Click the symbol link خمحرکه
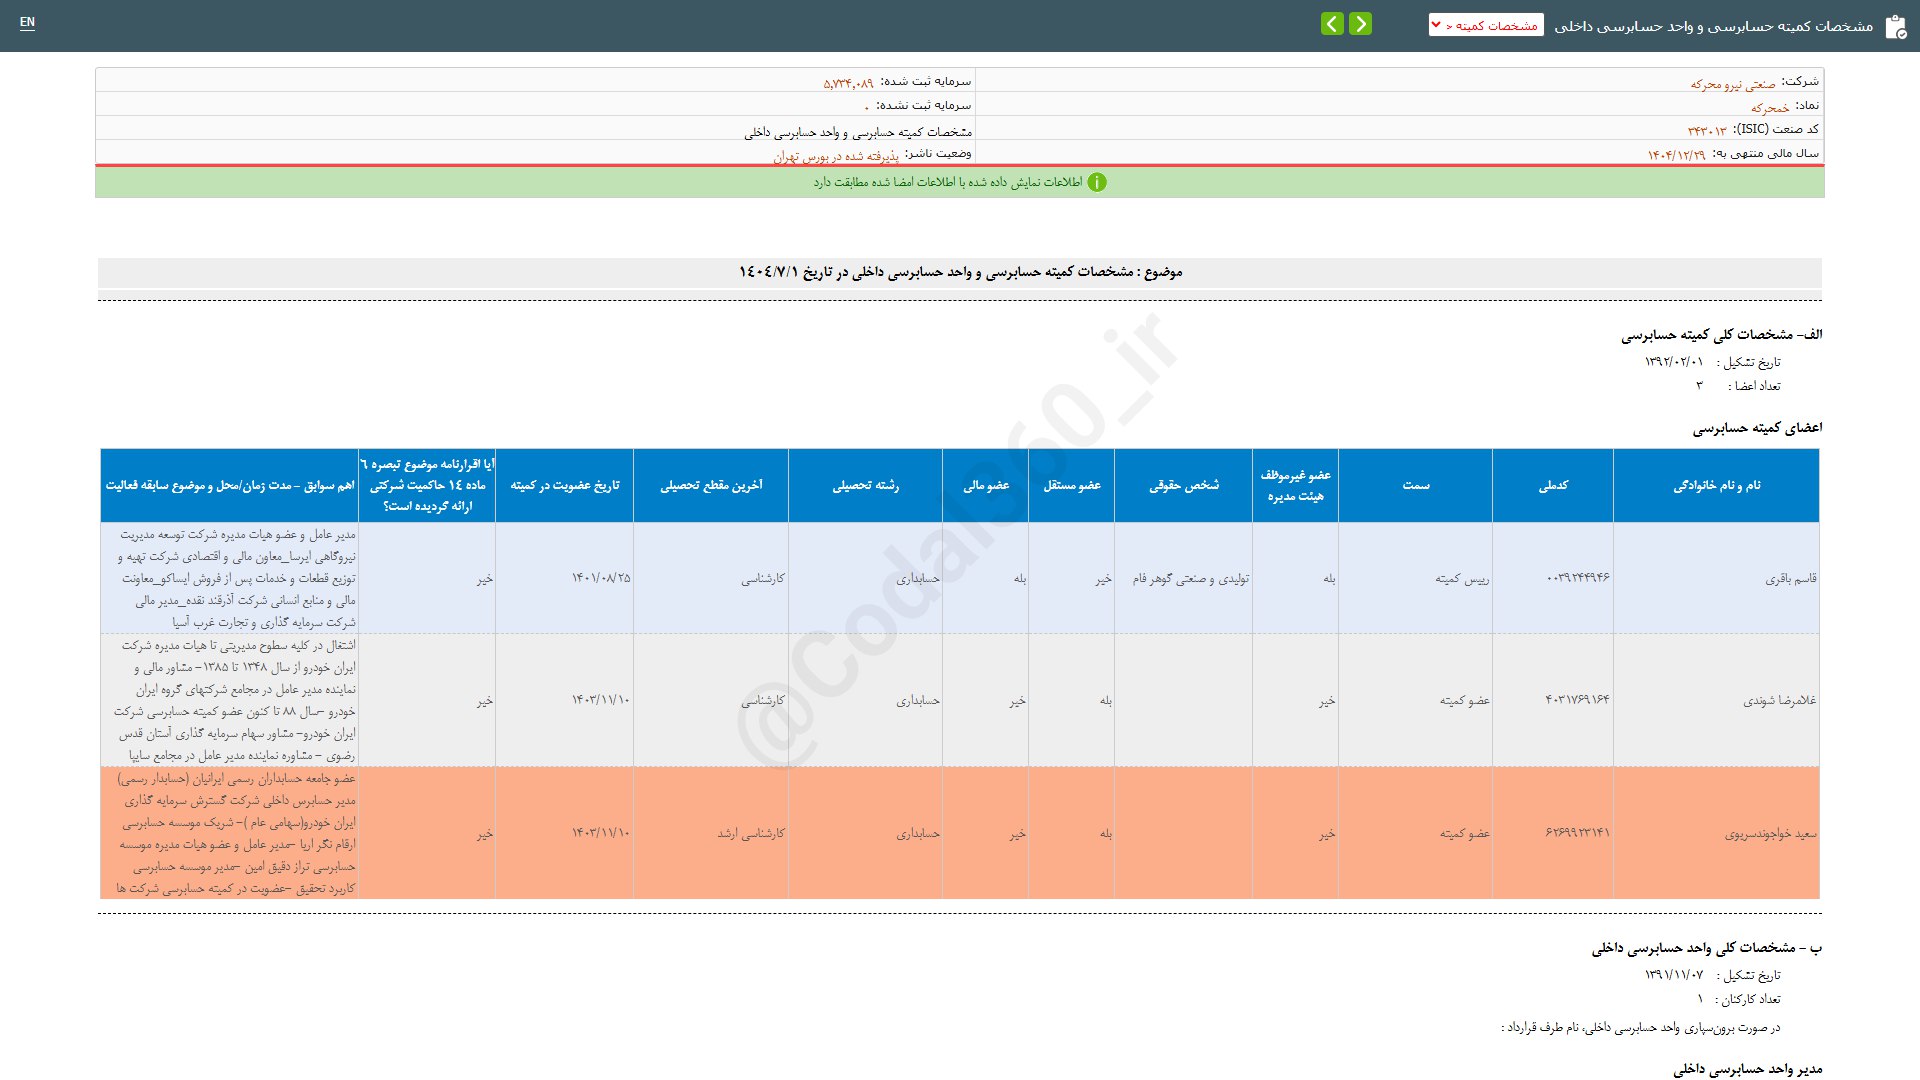Screen dimensions: 1920x1080 (x=1769, y=108)
